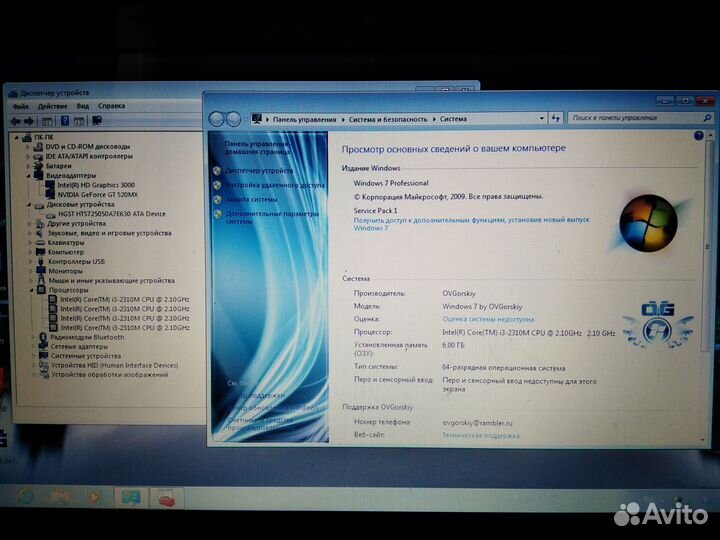Open Дополнительные параметры системы link
The width and height of the screenshot is (720, 540).
272,218
